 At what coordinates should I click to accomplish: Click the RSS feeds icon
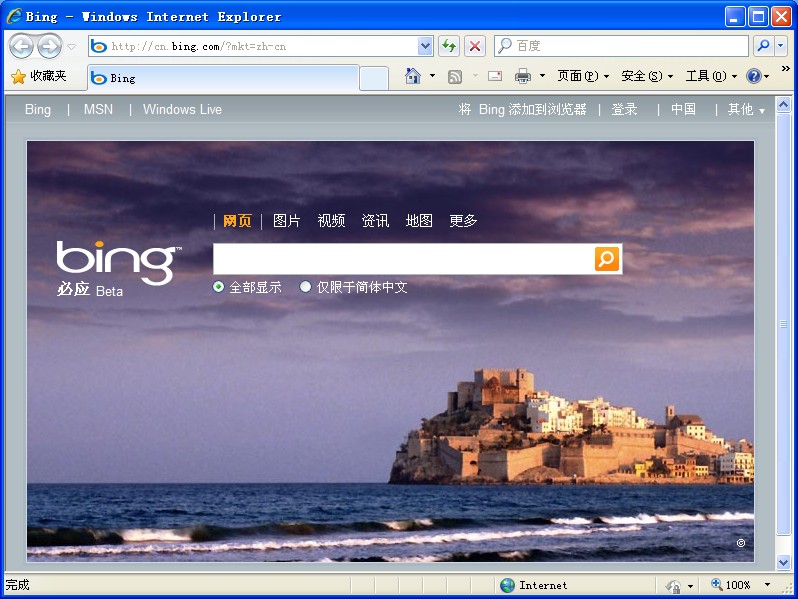tap(454, 76)
